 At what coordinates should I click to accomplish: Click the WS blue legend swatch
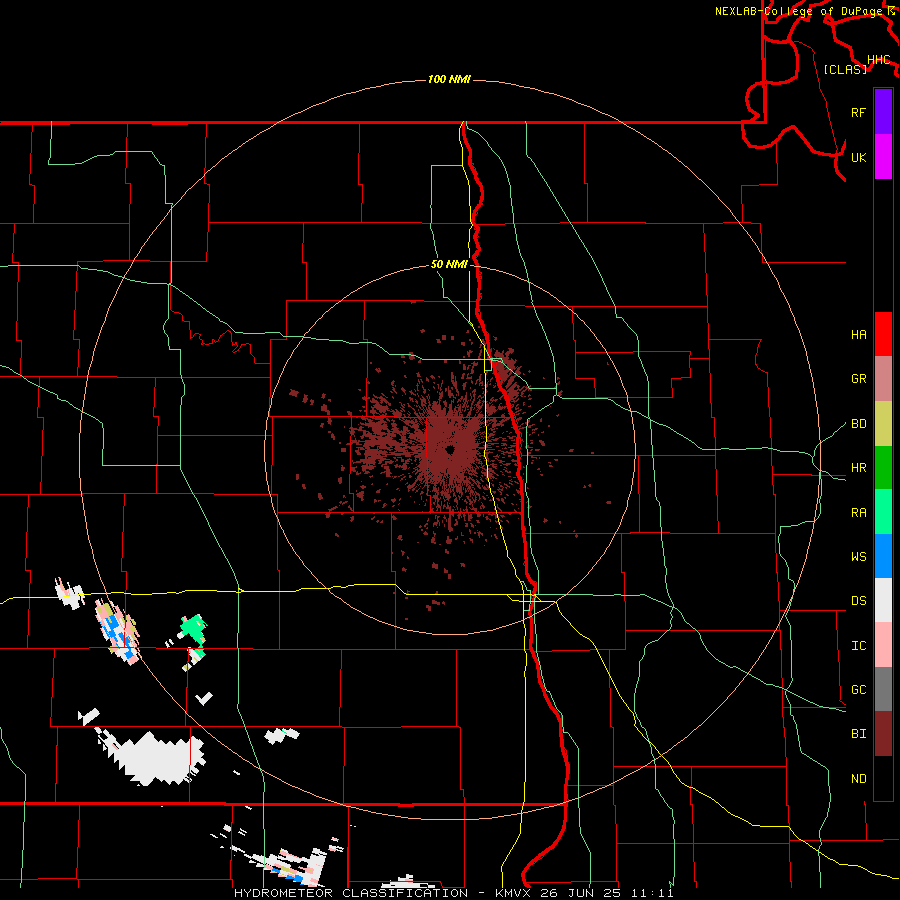pyautogui.click(x=883, y=556)
